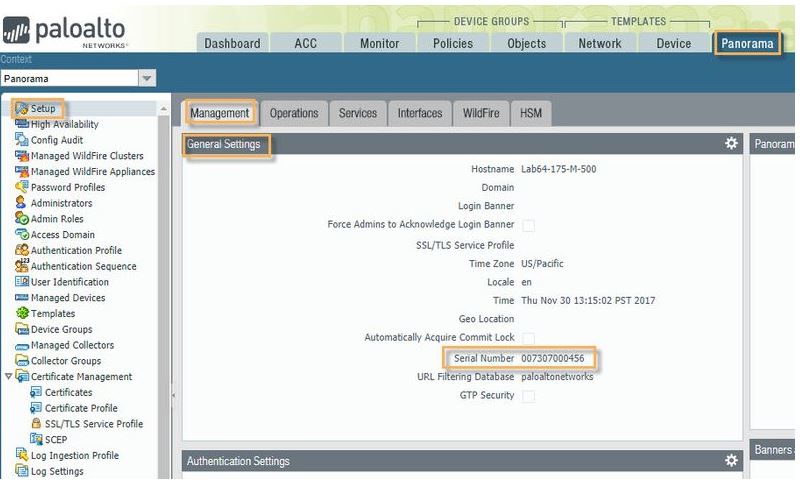Click the Authentication Sequence icon
Image resolution: width=800 pixels, height=486 pixels.
coord(21,266)
